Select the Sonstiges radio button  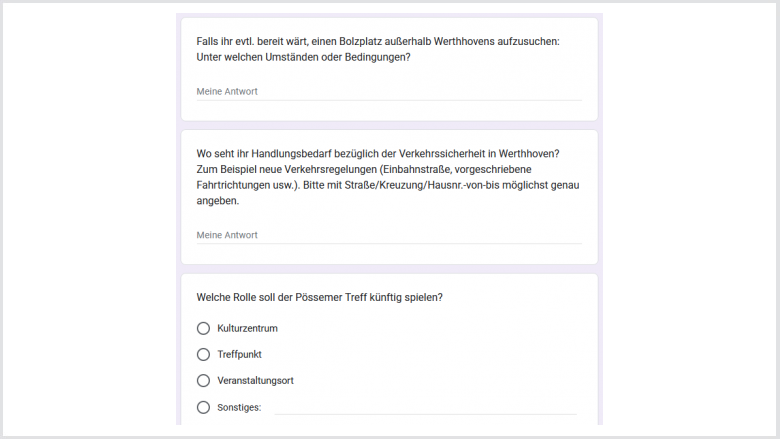coord(203,407)
